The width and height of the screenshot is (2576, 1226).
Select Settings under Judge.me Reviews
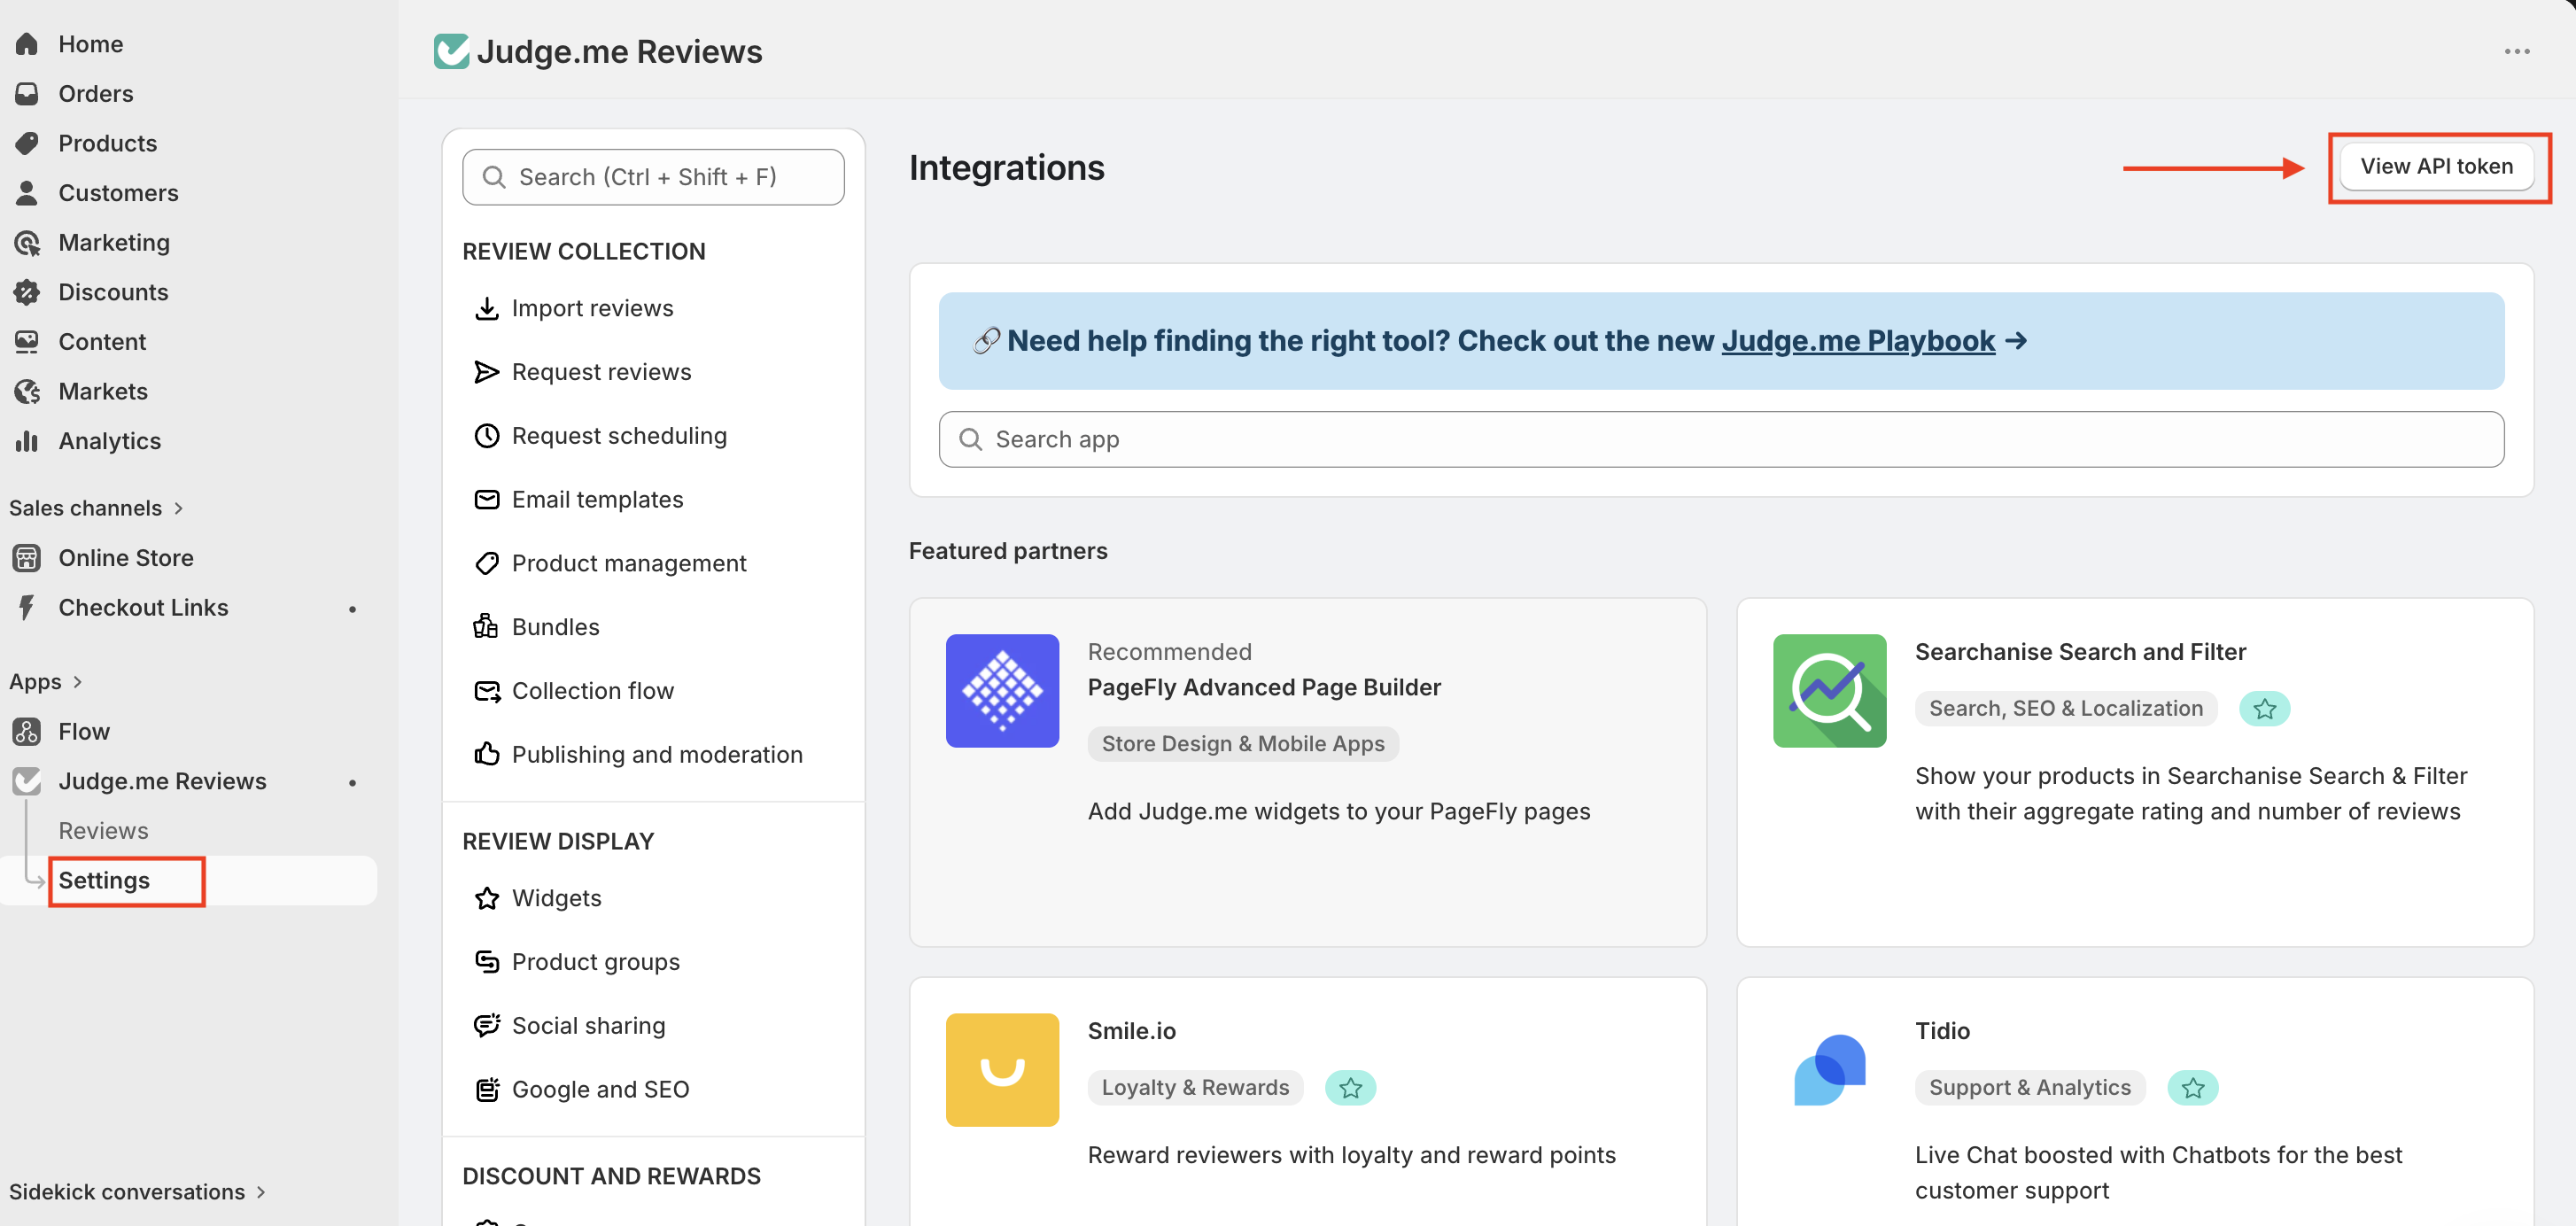coord(104,880)
